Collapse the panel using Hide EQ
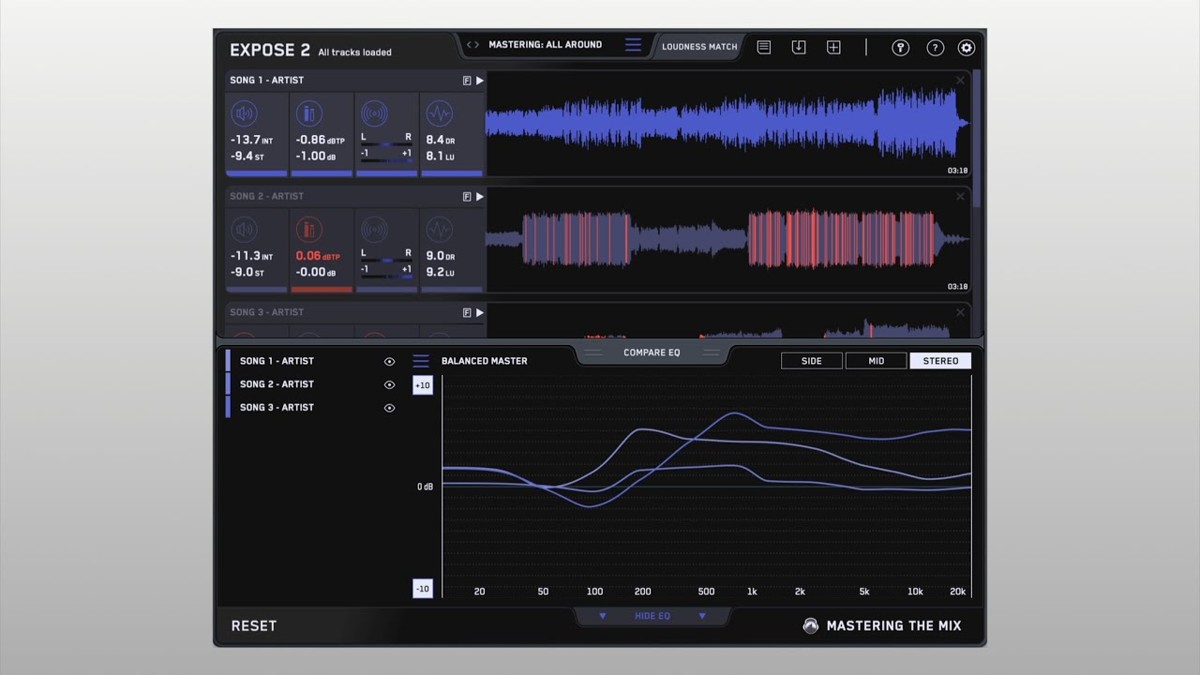This screenshot has width=1200, height=675. pos(652,616)
